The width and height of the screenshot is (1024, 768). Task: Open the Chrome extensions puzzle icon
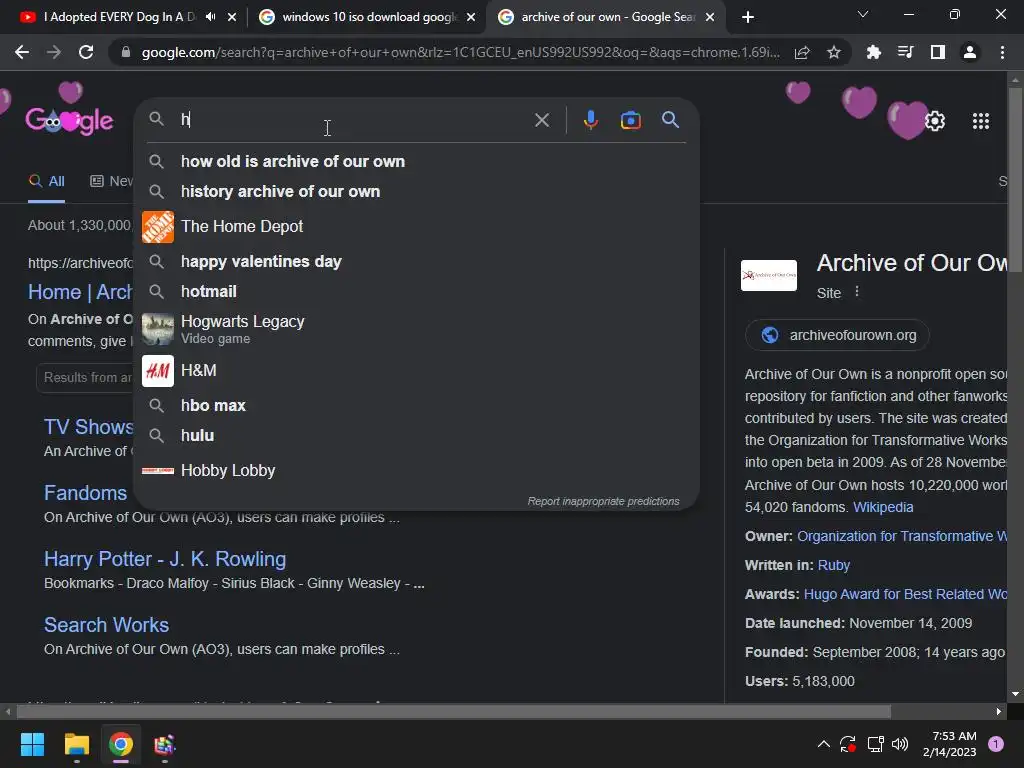(x=873, y=52)
